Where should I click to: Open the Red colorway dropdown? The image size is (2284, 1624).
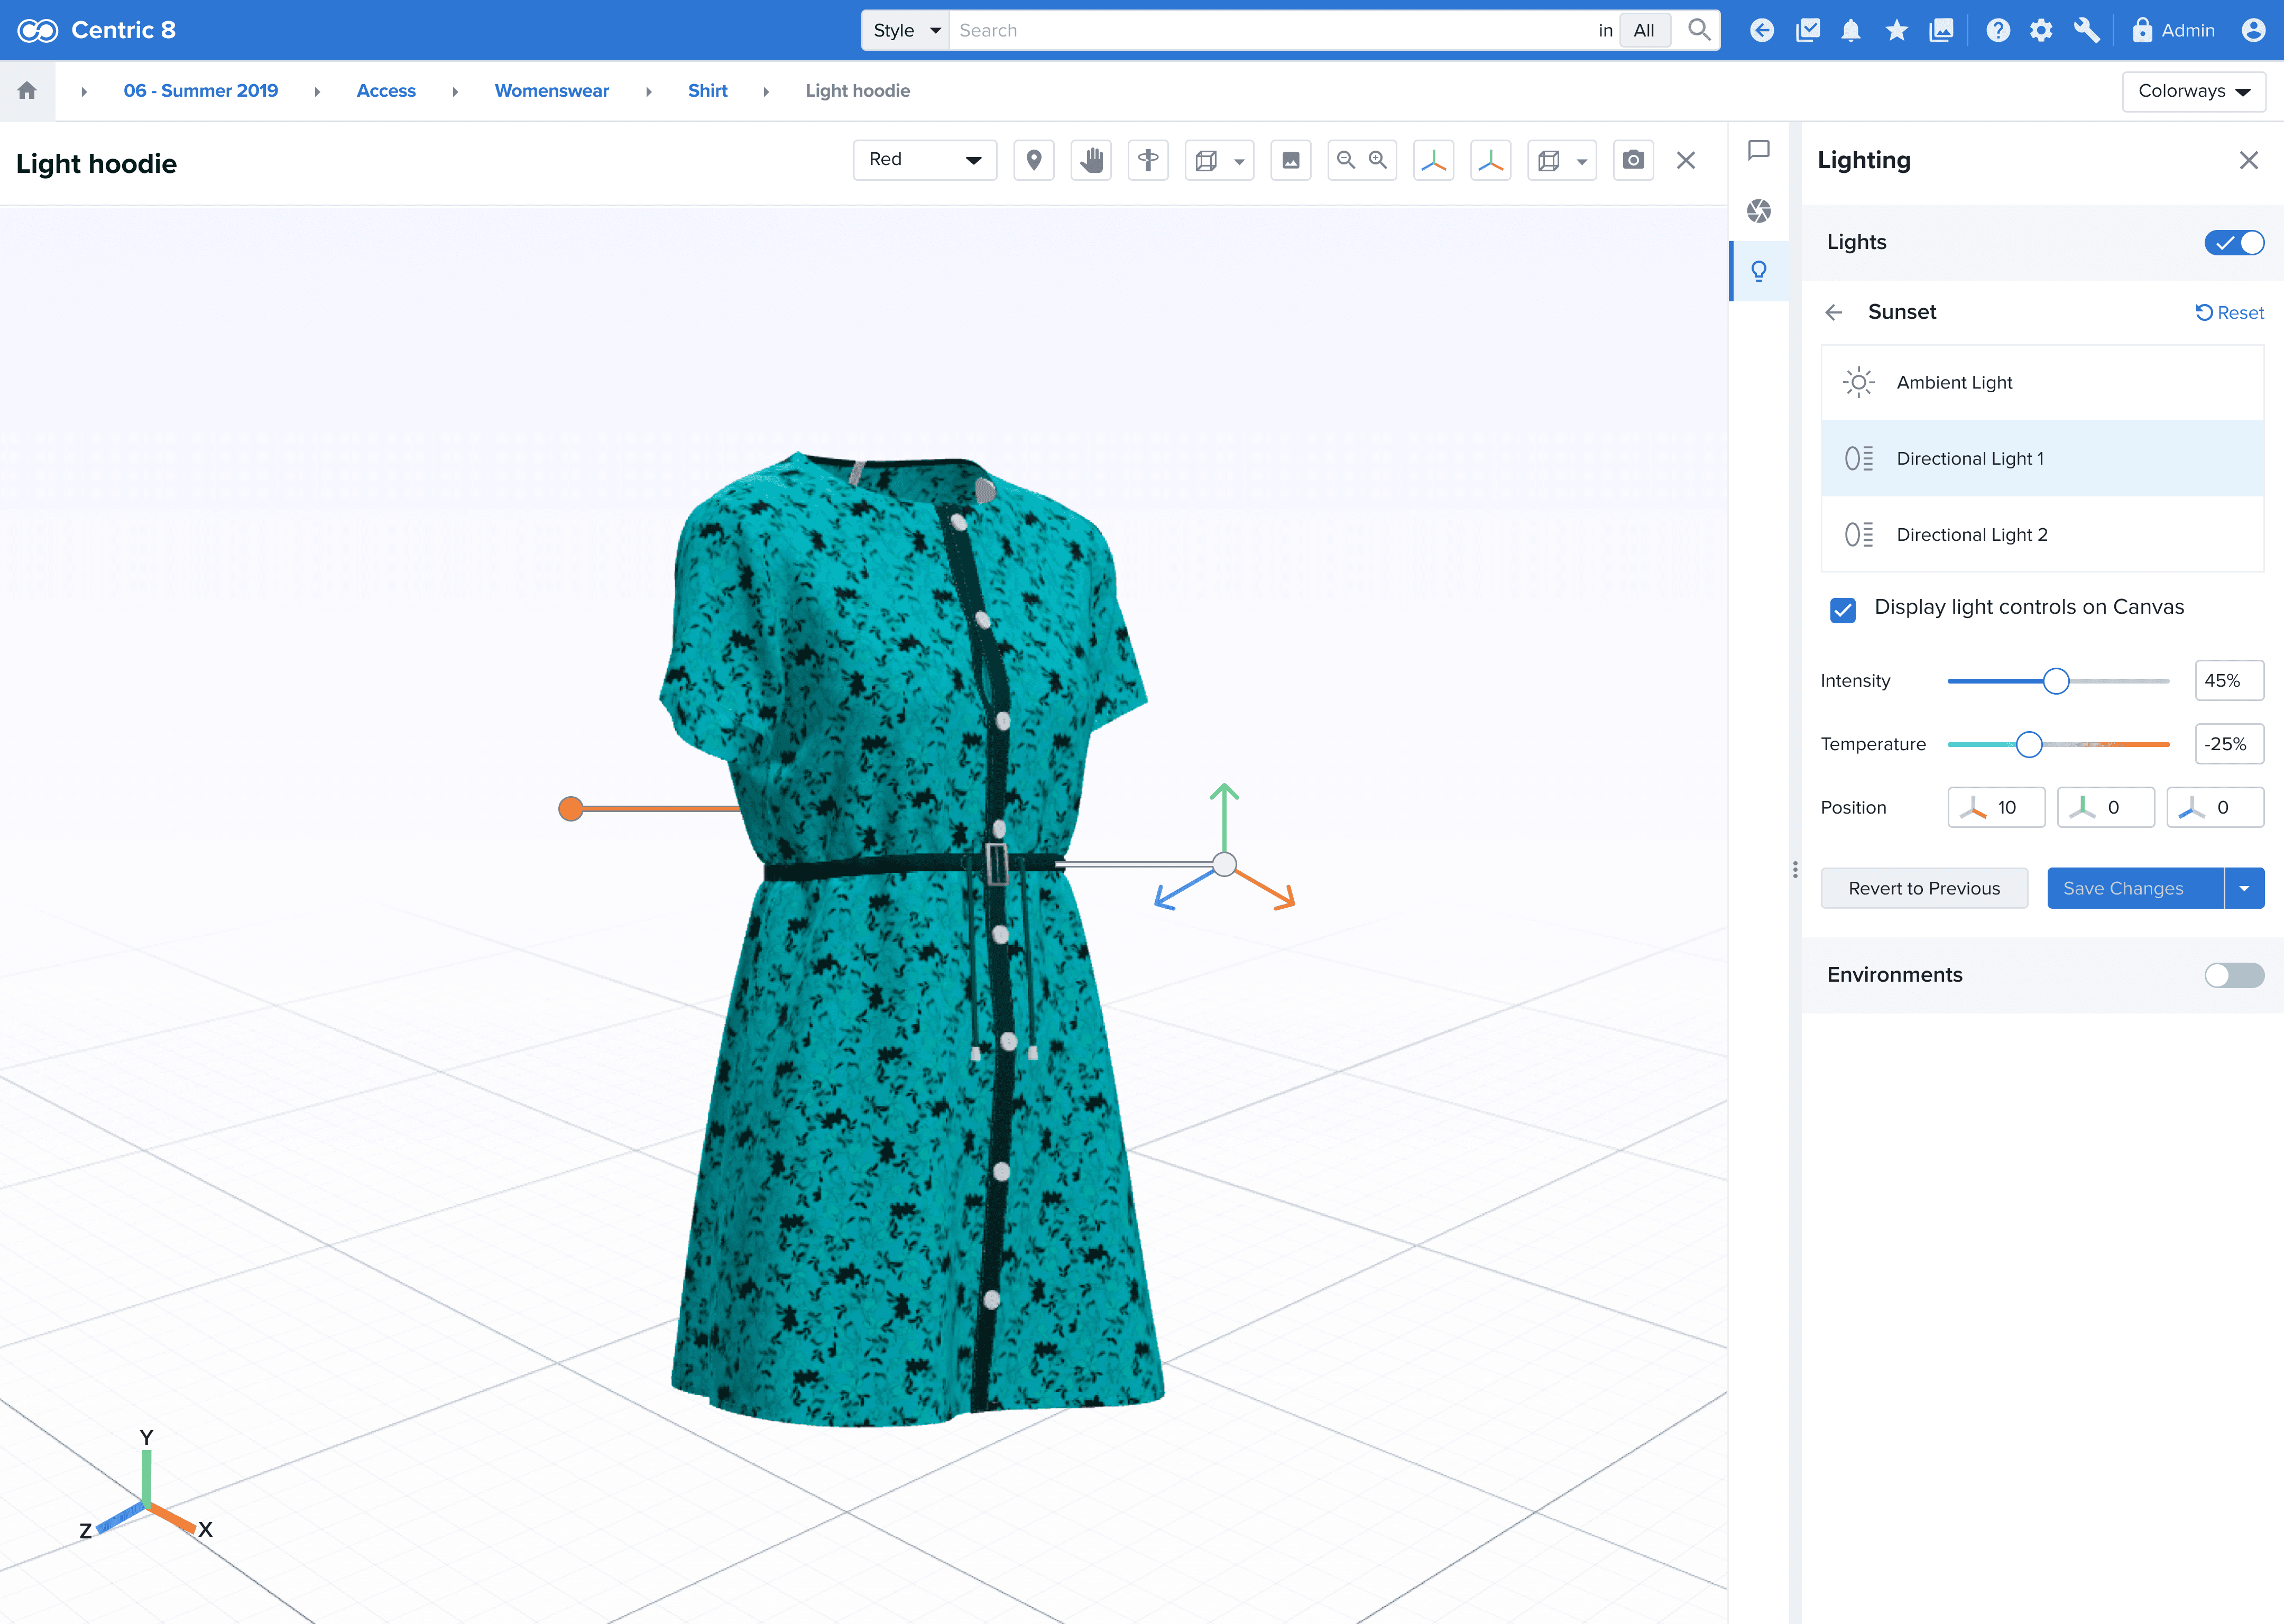click(924, 160)
